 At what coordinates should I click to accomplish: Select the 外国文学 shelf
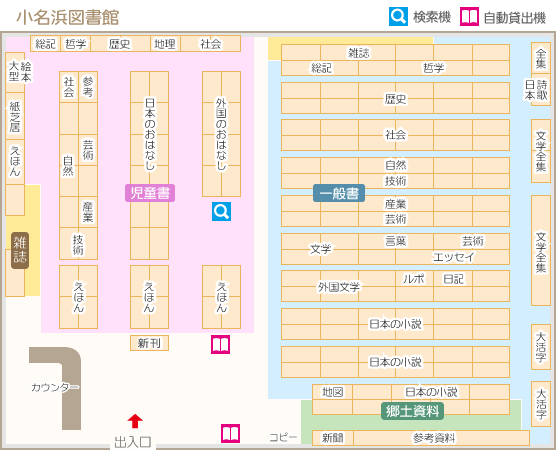pyautogui.click(x=338, y=286)
